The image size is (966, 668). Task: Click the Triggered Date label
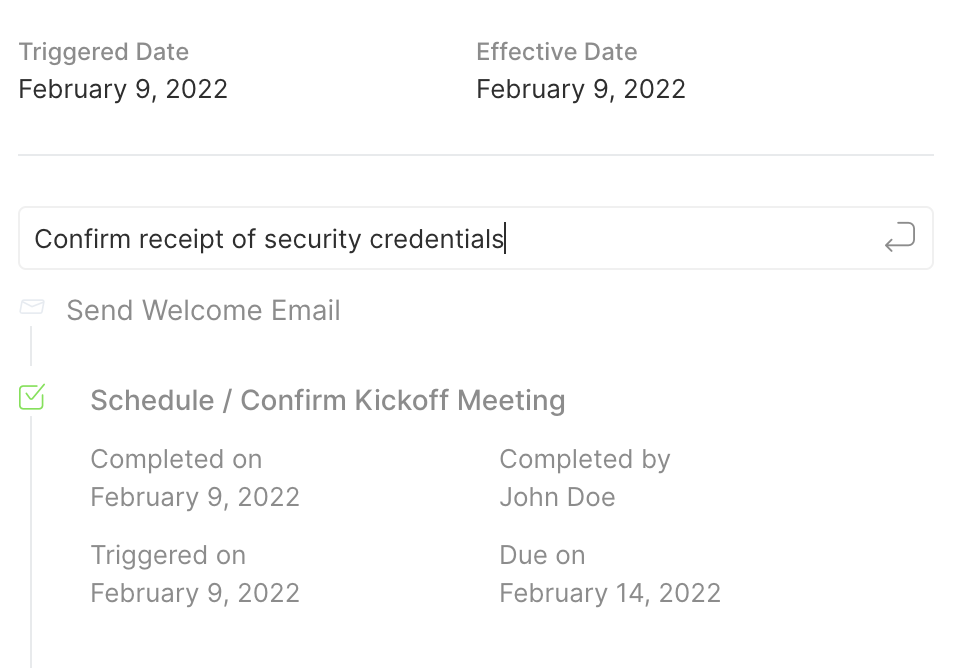(104, 52)
